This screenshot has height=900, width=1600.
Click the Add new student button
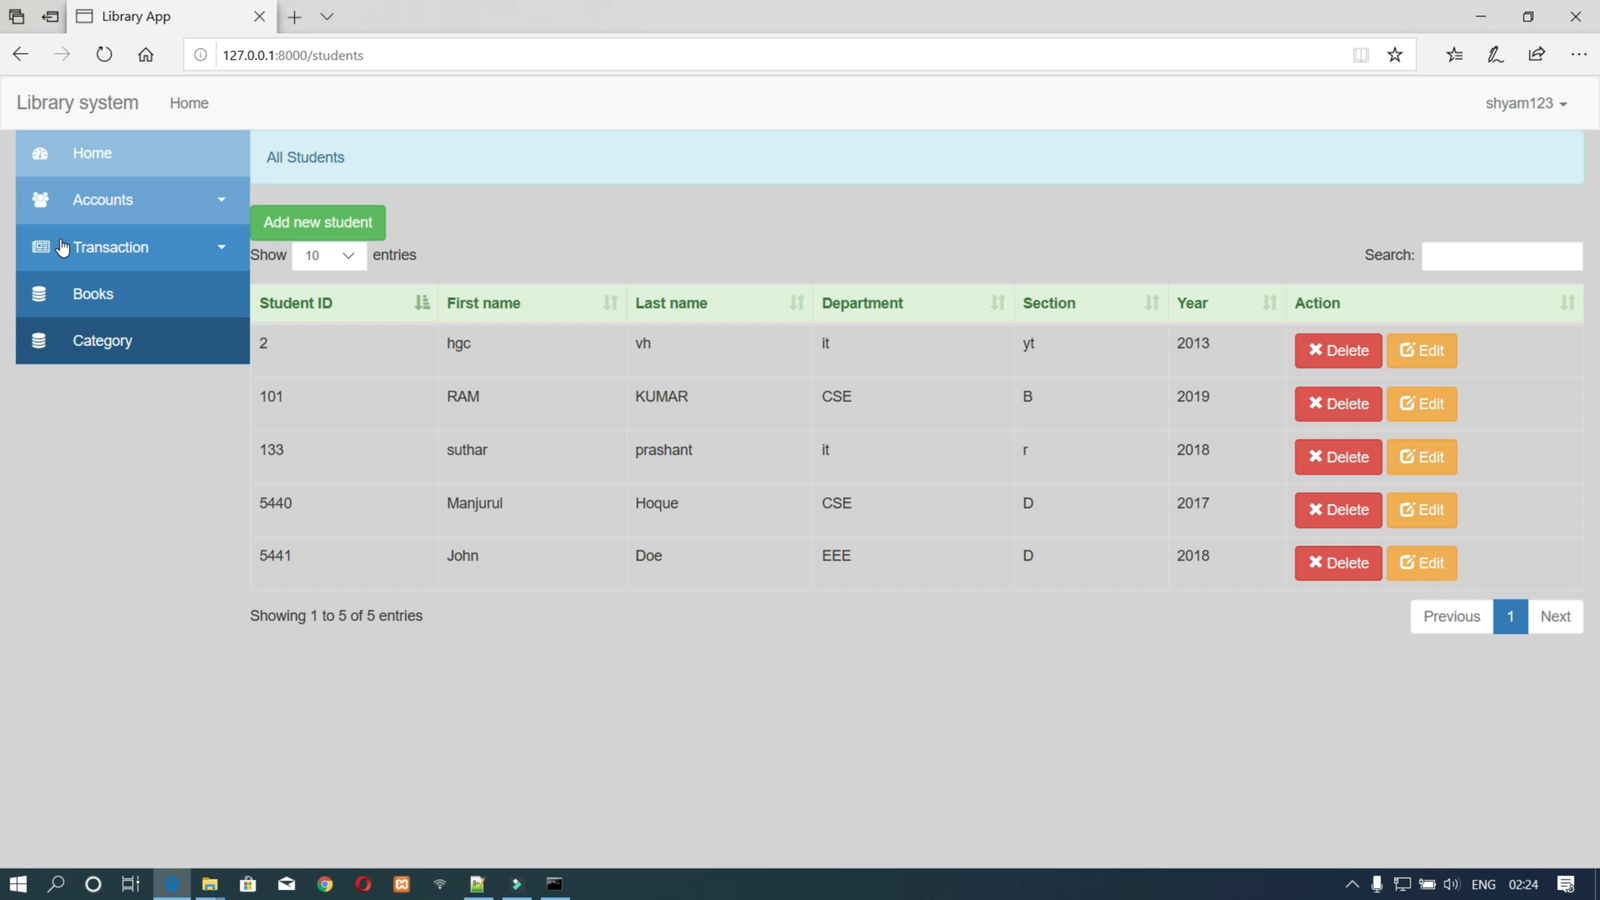[x=318, y=222]
